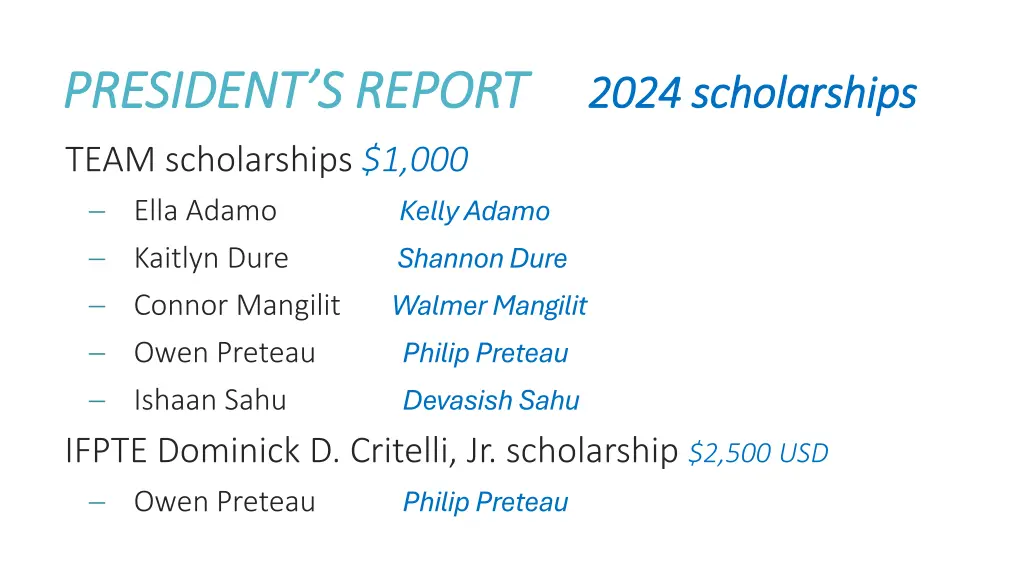Click on Shannon Dure

click(483, 259)
